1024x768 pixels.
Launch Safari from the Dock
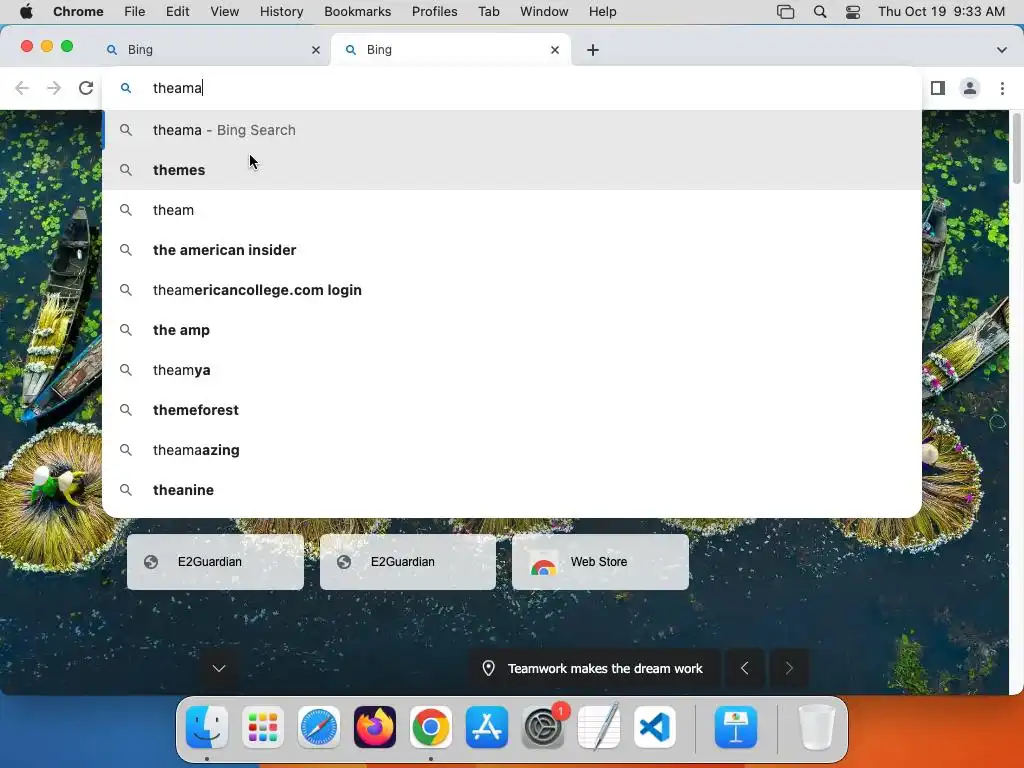pyautogui.click(x=319, y=727)
